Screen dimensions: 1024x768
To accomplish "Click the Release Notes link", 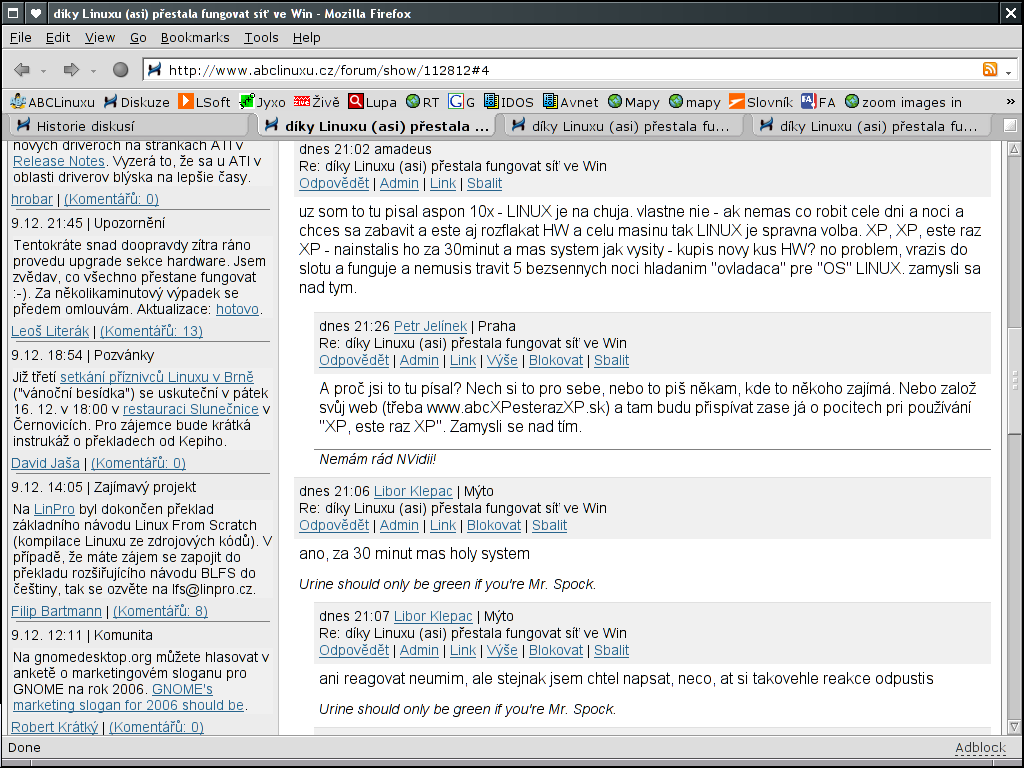I will pos(58,161).
